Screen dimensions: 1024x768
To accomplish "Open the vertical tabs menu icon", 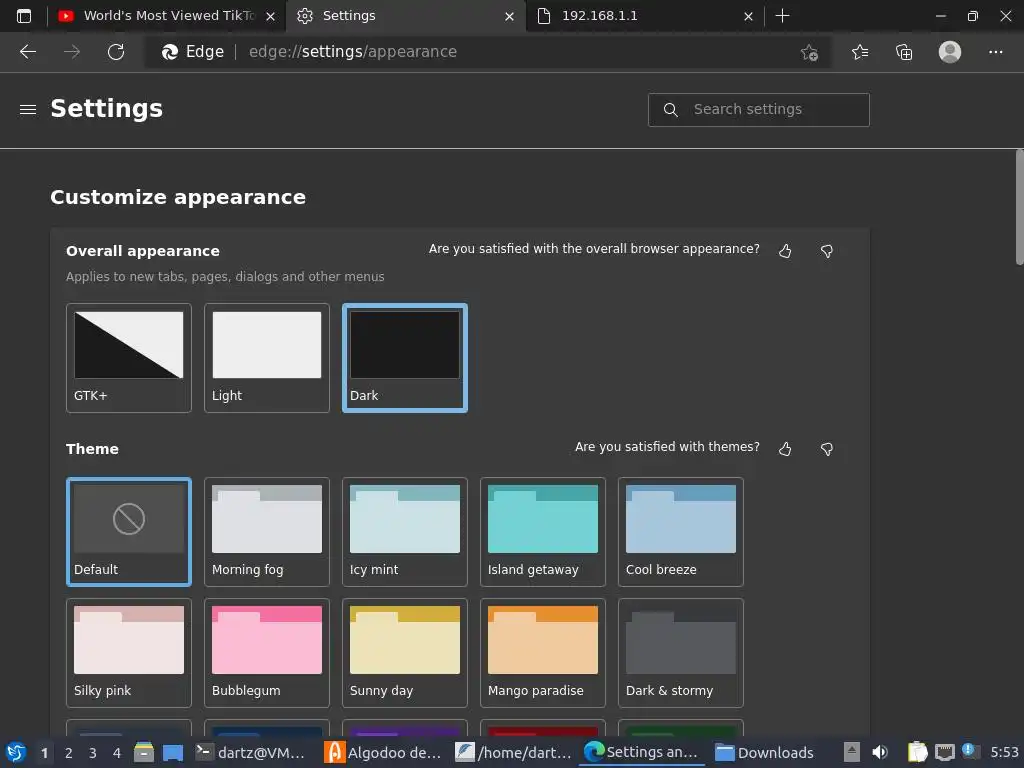I will coord(24,16).
